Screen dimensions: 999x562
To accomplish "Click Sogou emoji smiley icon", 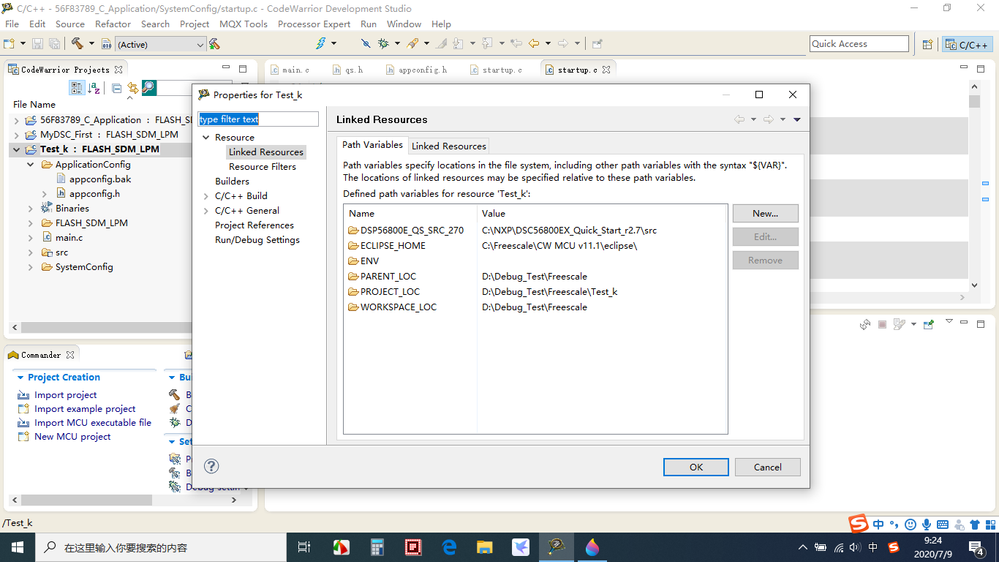I will coord(910,524).
